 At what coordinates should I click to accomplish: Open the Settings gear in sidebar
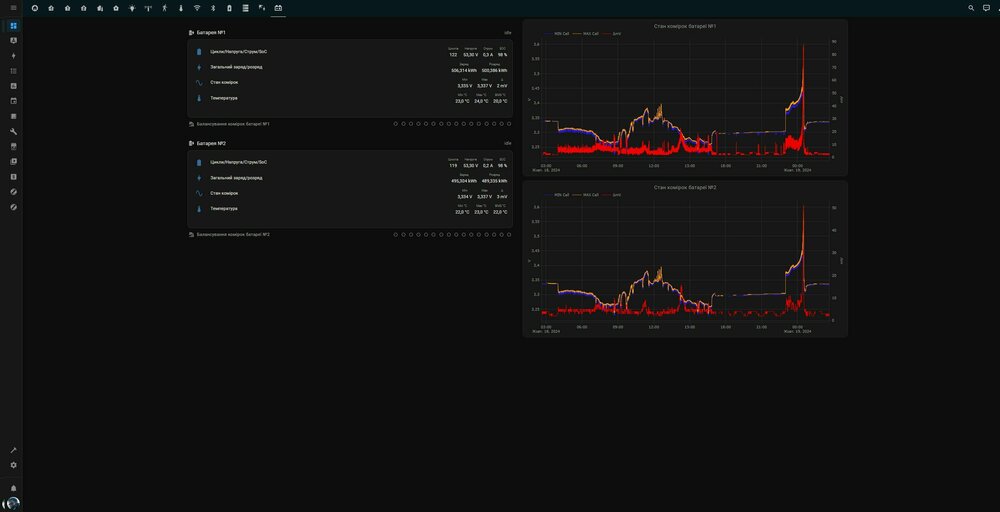[13, 465]
